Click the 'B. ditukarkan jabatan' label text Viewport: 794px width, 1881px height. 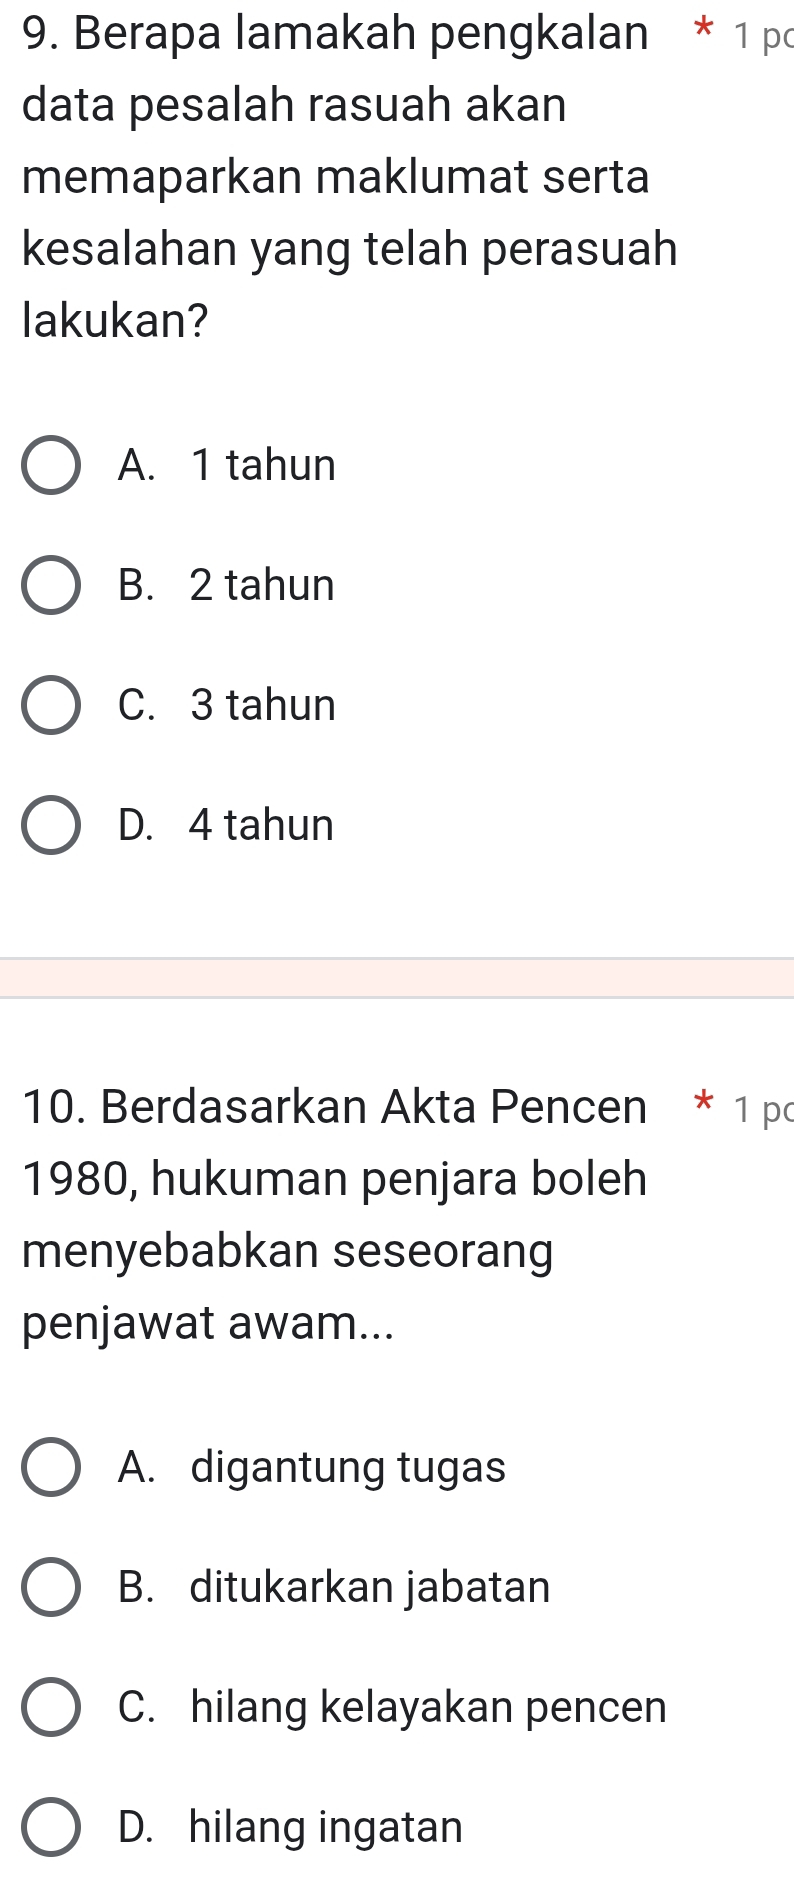coord(334,1588)
